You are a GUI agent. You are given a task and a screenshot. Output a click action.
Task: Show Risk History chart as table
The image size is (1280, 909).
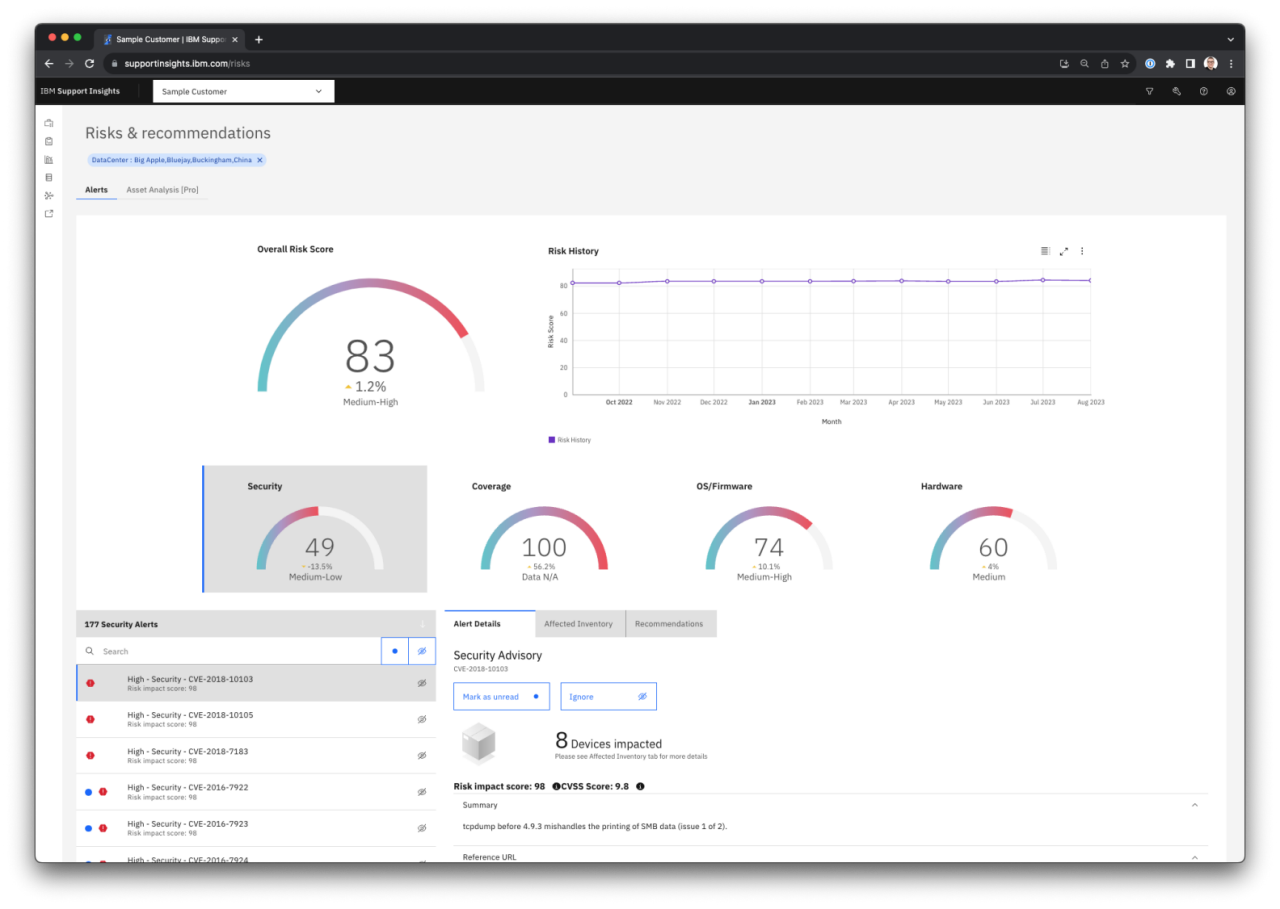pos(1045,251)
